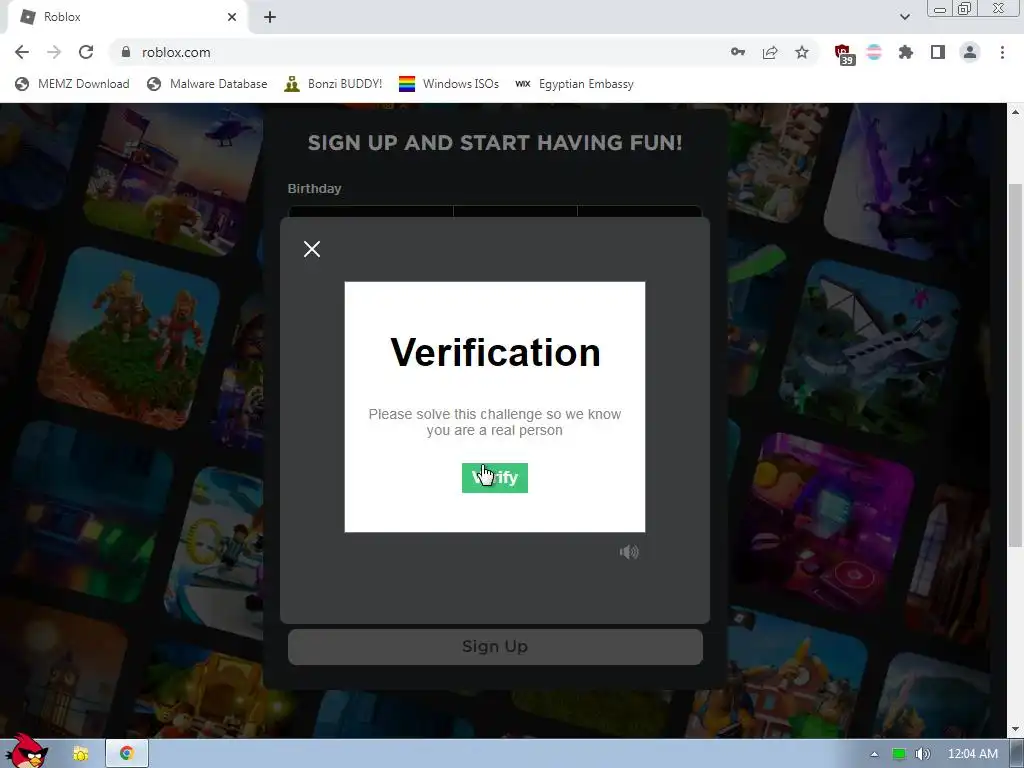This screenshot has width=1024, height=768.
Task: Click the "SIGN UP AND START HAVING FUN!" heading
Action: tap(495, 142)
